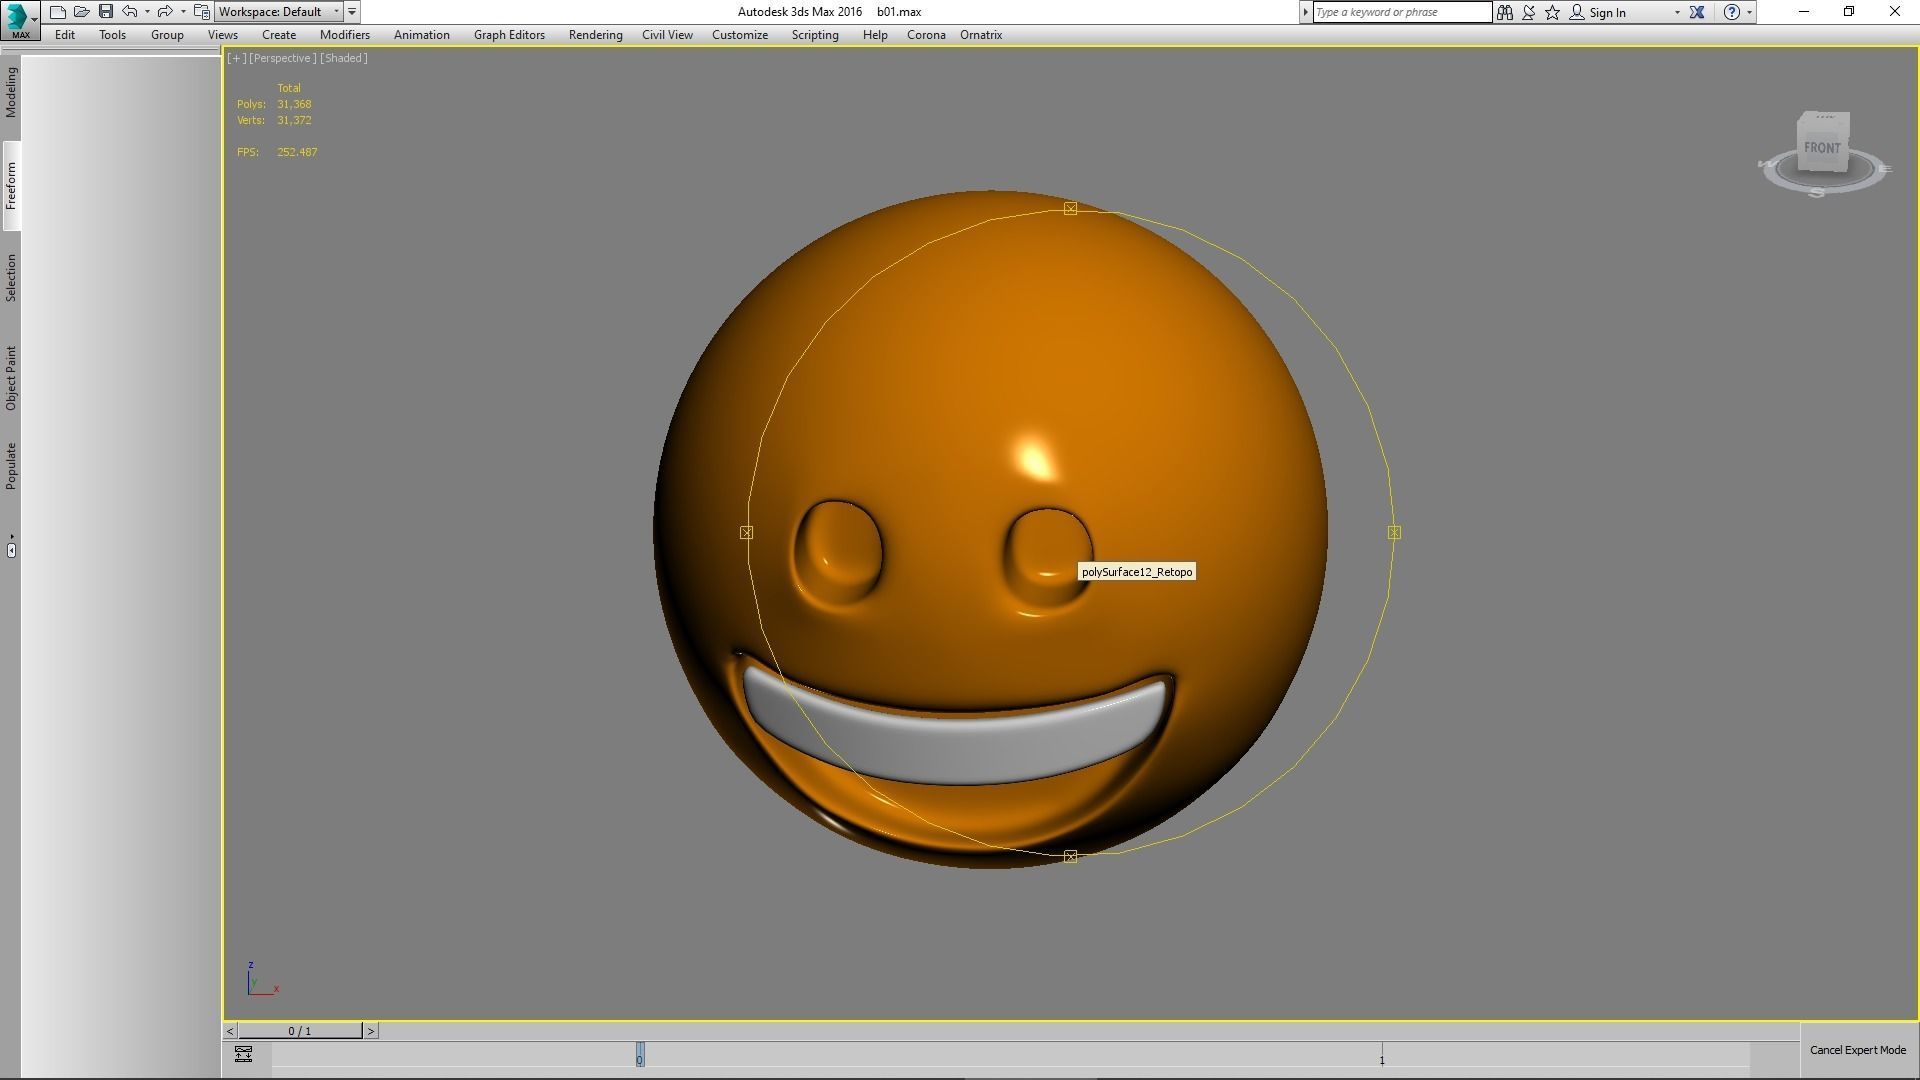Open Favorites star icon
Screen dimensions: 1920x1080
[x=1552, y=12]
